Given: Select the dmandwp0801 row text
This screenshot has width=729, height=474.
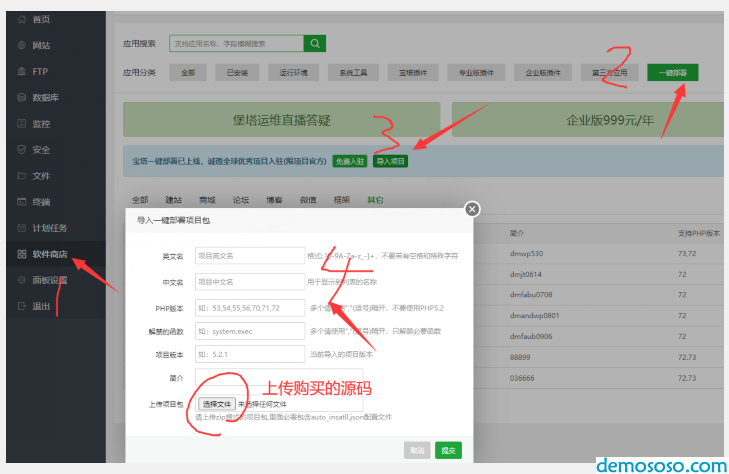Looking at the screenshot, I should (x=535, y=316).
